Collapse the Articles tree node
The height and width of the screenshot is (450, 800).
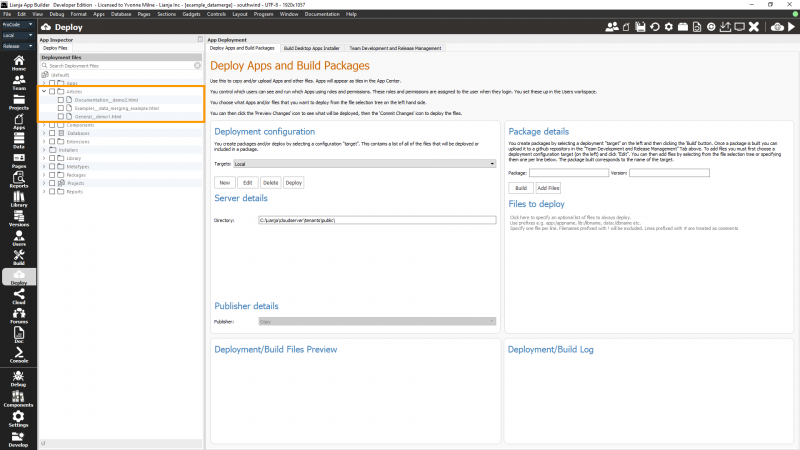44,92
